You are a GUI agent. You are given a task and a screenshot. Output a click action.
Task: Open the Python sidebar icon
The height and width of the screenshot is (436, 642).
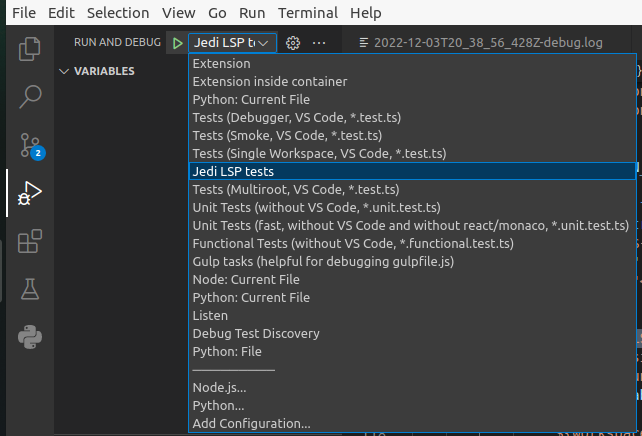[30, 337]
